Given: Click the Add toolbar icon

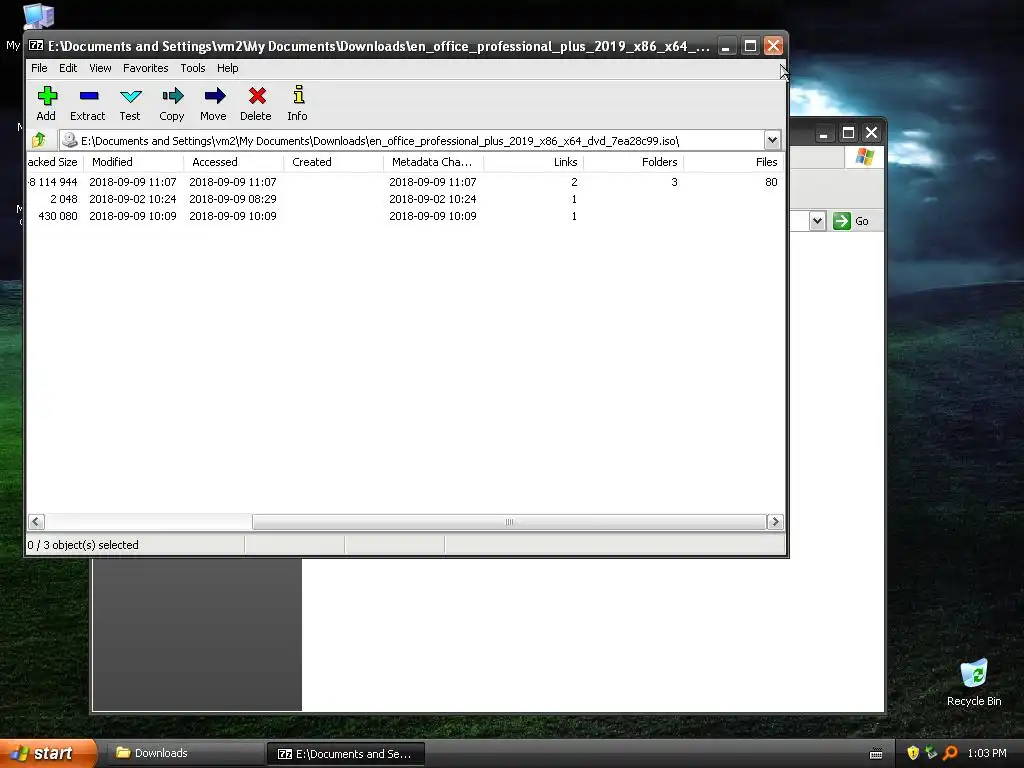Looking at the screenshot, I should (46, 96).
